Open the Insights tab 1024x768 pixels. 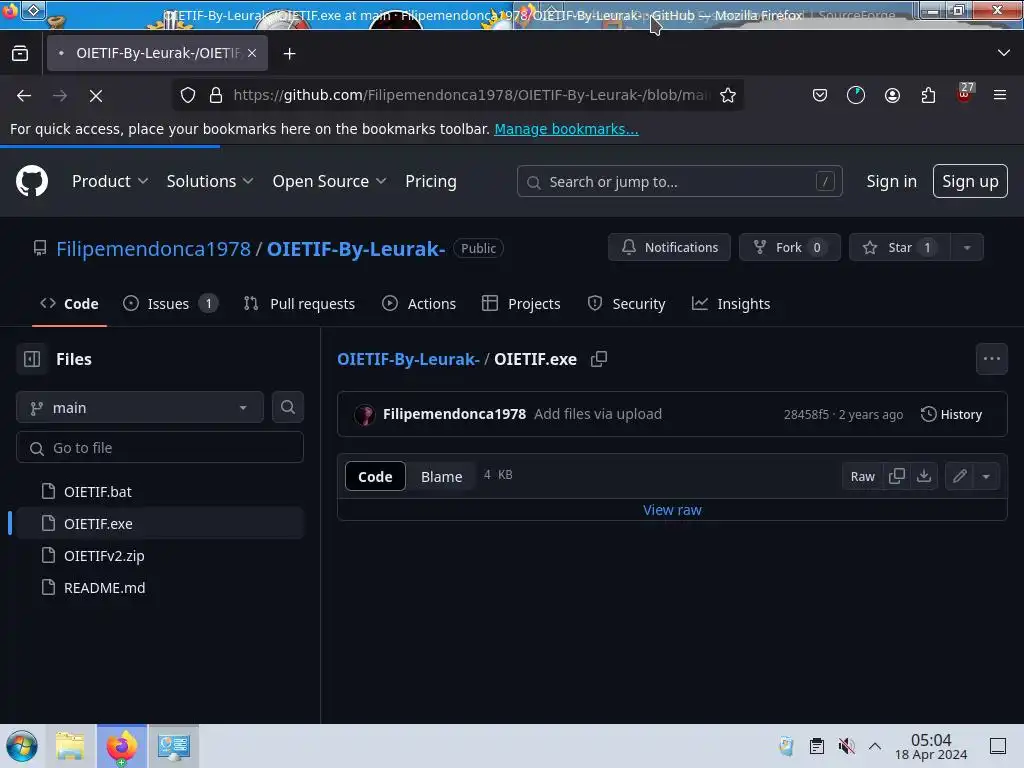[x=731, y=304]
